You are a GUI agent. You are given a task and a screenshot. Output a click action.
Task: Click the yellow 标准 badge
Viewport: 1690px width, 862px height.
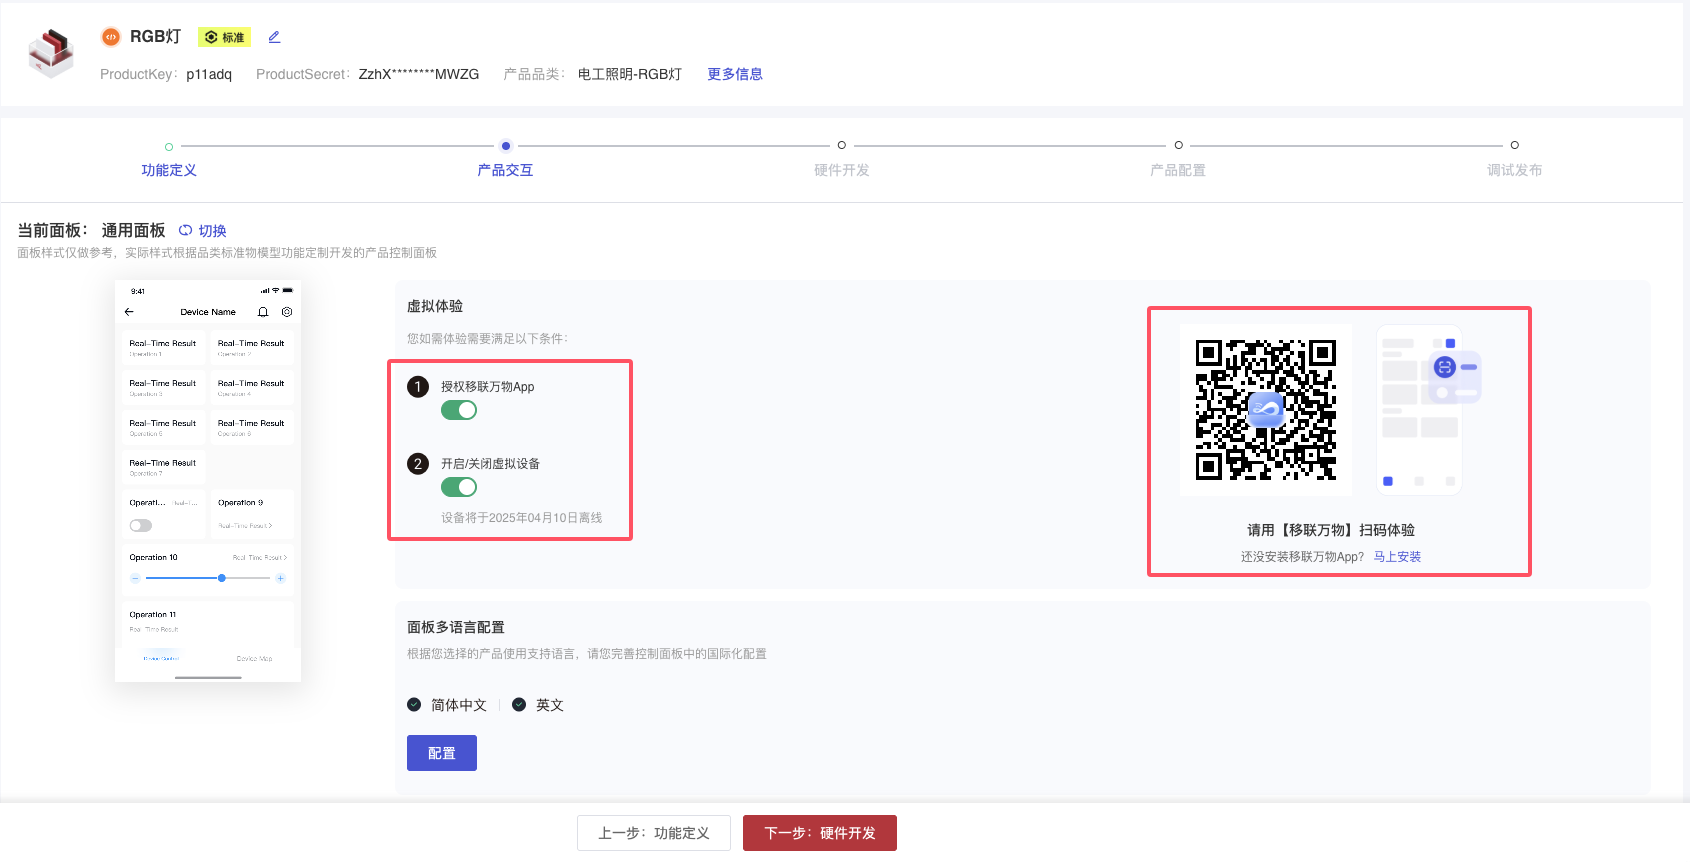(x=225, y=37)
